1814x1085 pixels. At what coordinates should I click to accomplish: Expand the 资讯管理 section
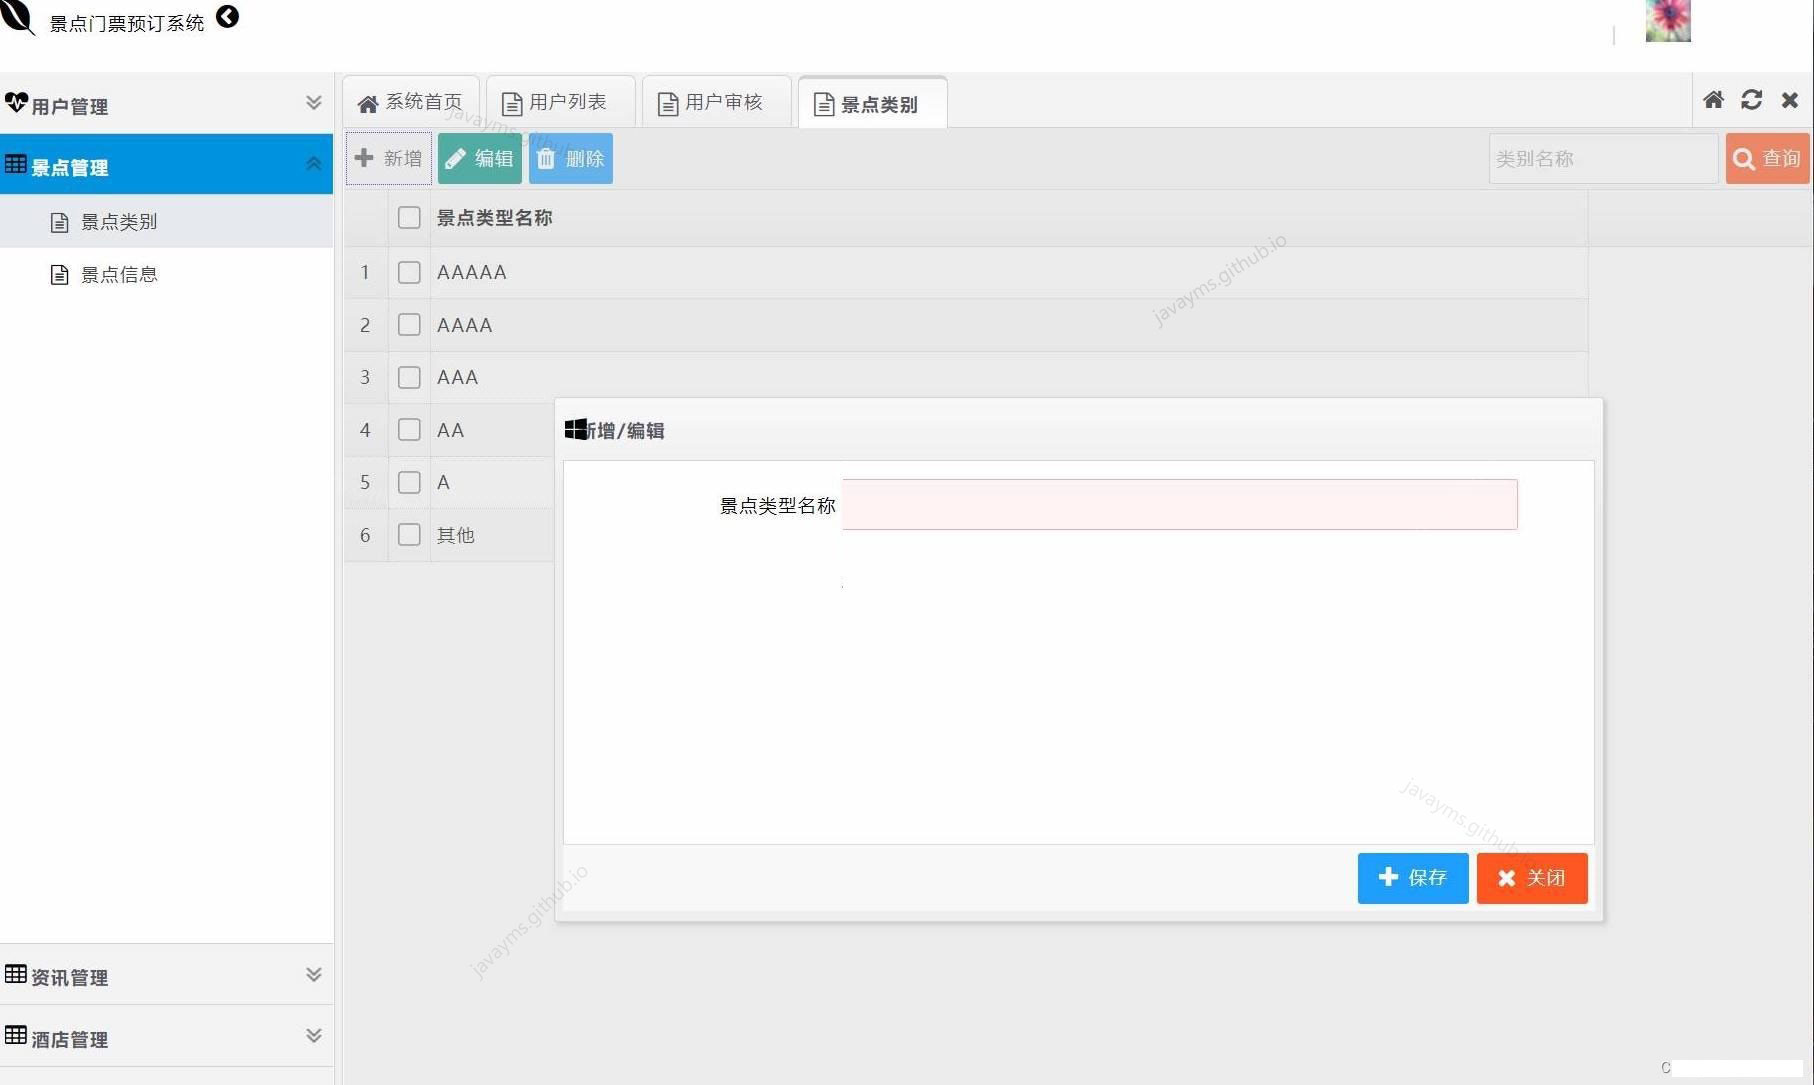[x=314, y=974]
